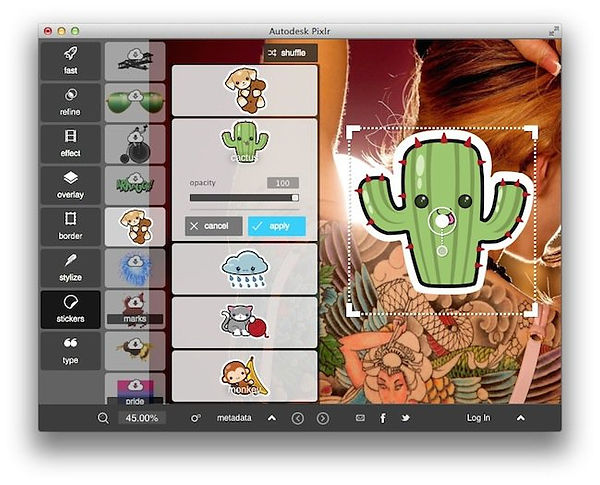
Task: Share the image to Twitter
Action: point(405,418)
